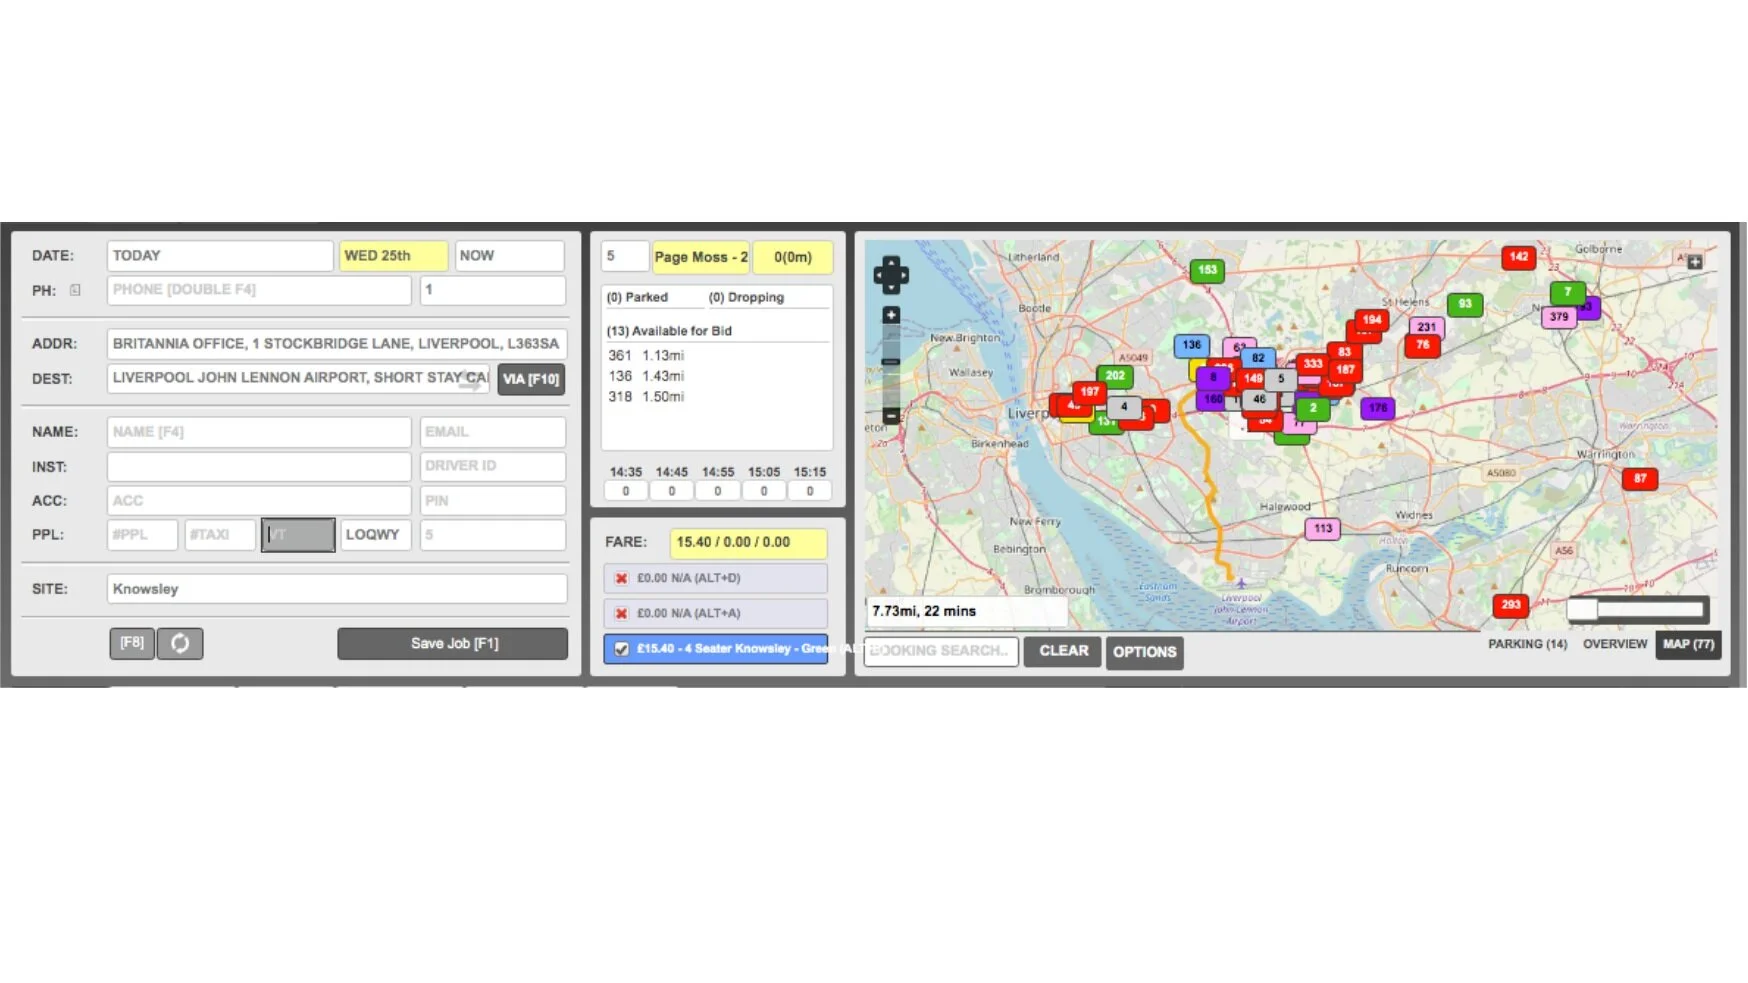Switch to the OVERVIEW tab
The image size is (1748, 983).
(x=1614, y=644)
